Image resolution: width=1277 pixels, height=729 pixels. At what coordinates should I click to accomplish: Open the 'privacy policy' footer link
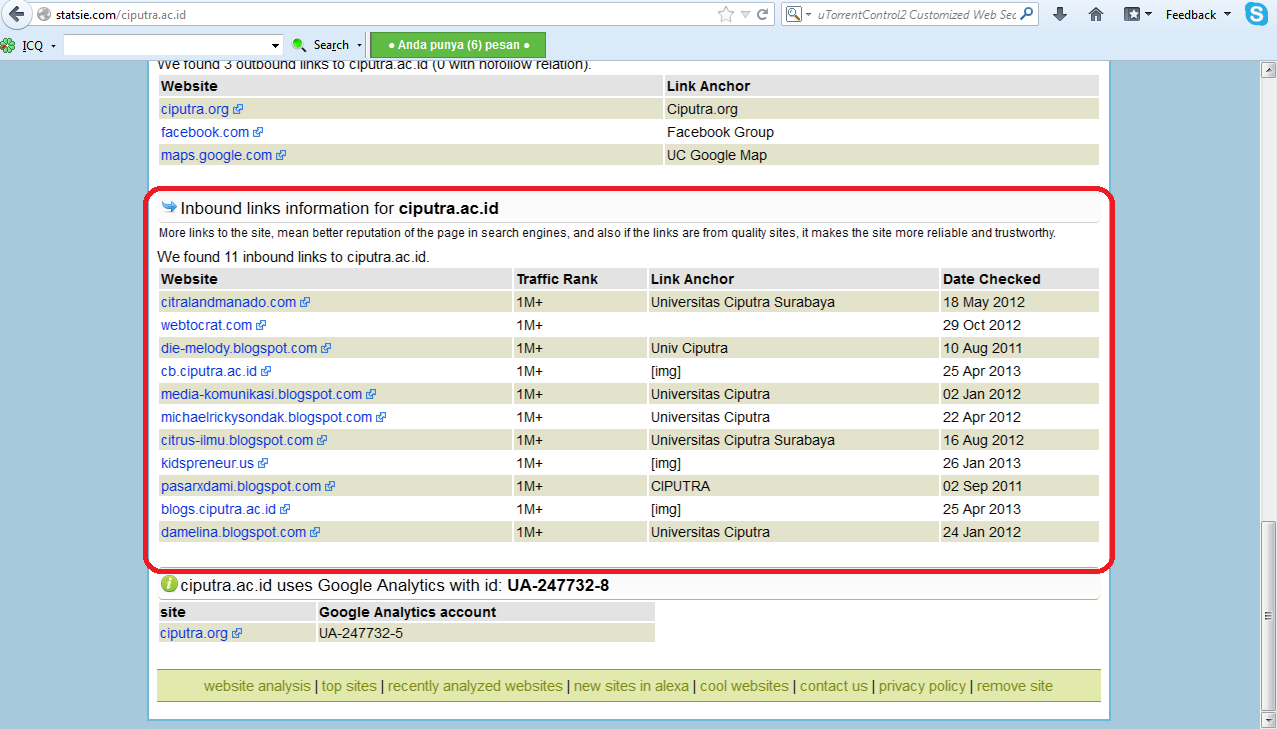(x=922, y=686)
